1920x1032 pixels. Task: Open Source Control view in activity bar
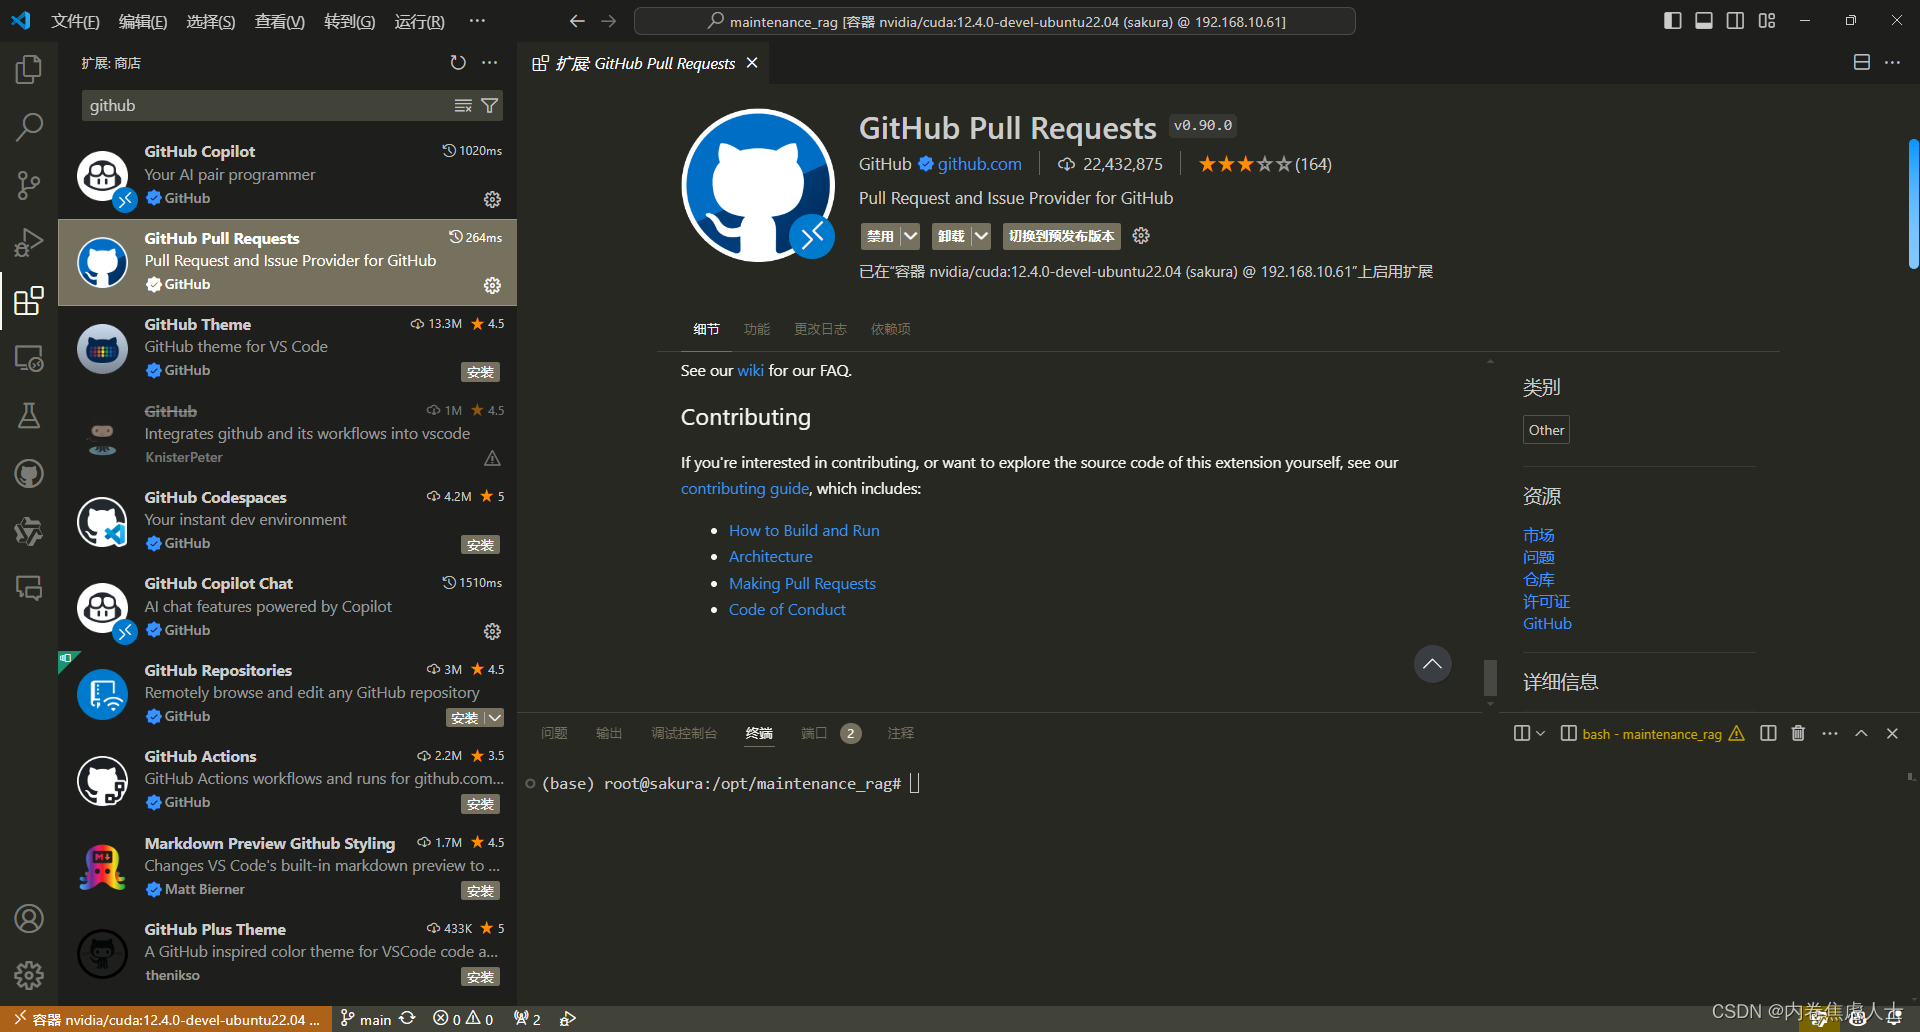click(x=29, y=185)
